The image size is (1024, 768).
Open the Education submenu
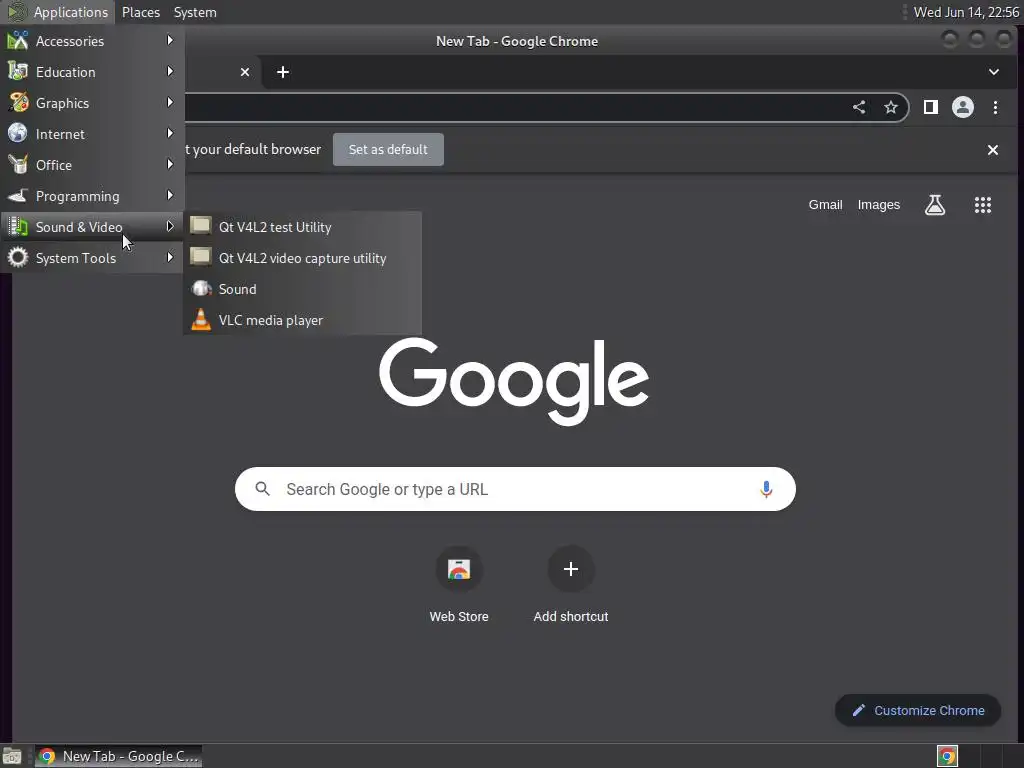91,72
